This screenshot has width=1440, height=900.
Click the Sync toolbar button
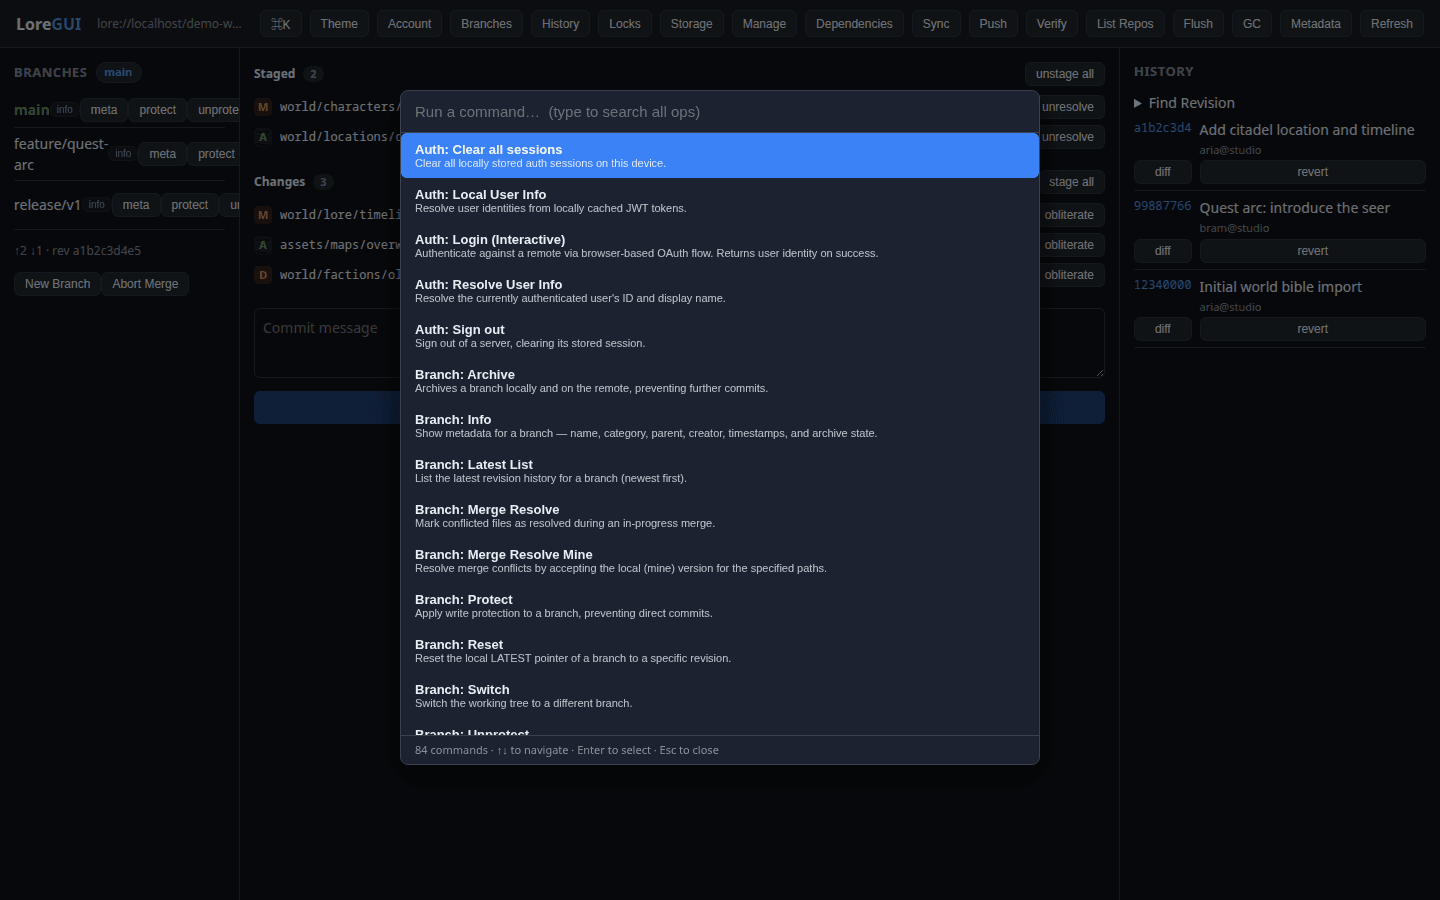click(x=936, y=24)
